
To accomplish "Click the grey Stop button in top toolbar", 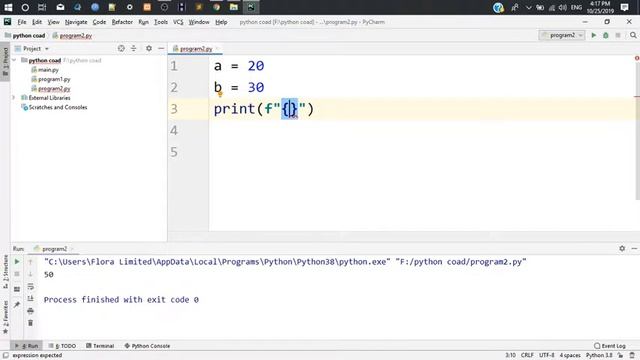I will click(x=618, y=36).
